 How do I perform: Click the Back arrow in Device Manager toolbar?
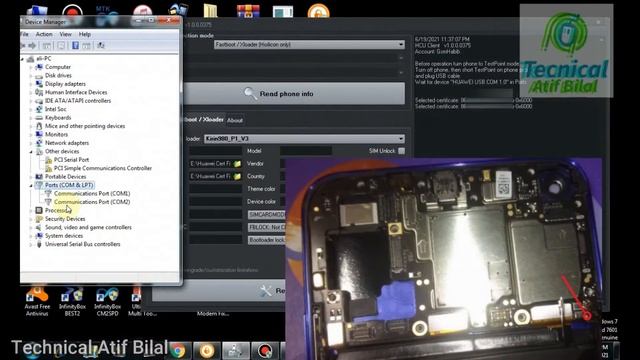point(23,46)
